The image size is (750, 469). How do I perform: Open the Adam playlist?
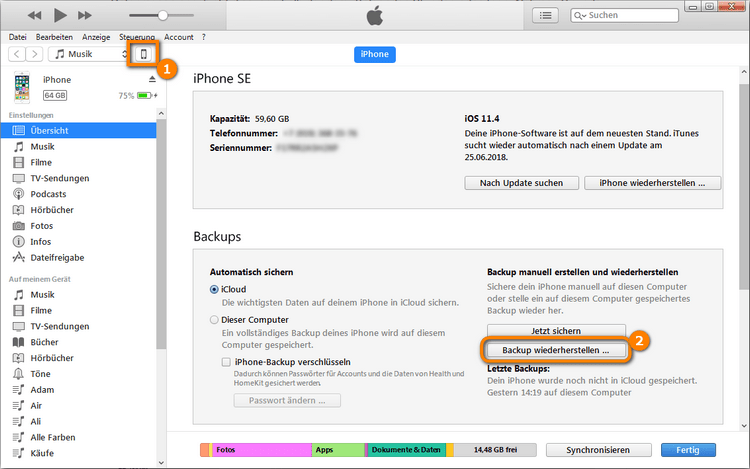pyautogui.click(x=42, y=390)
